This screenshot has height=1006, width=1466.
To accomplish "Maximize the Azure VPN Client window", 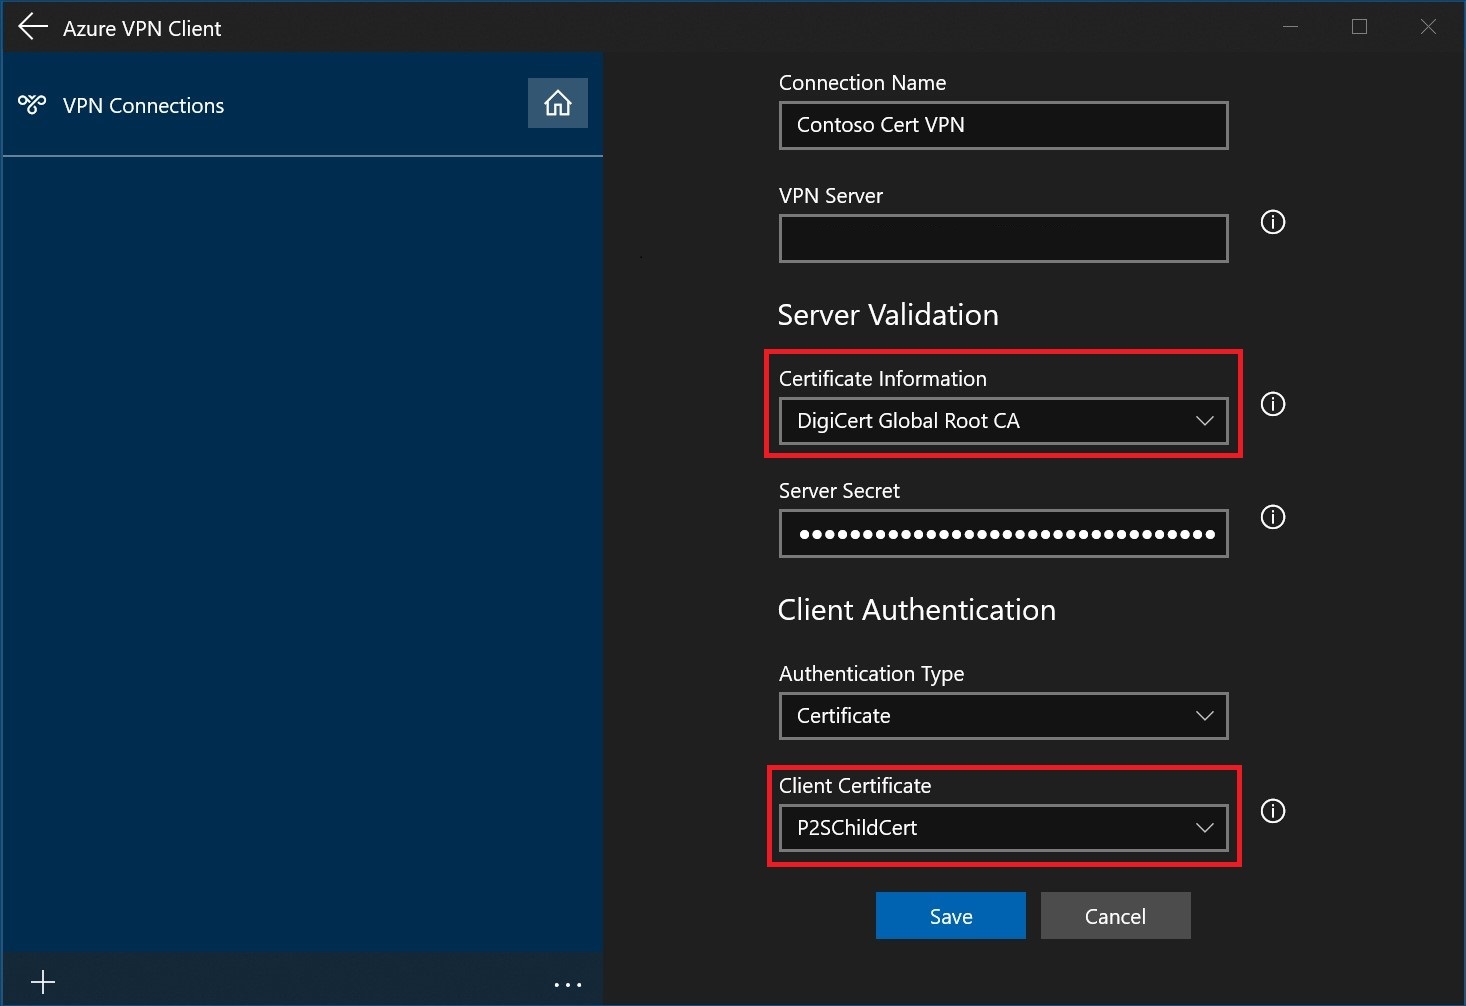I will point(1359,27).
